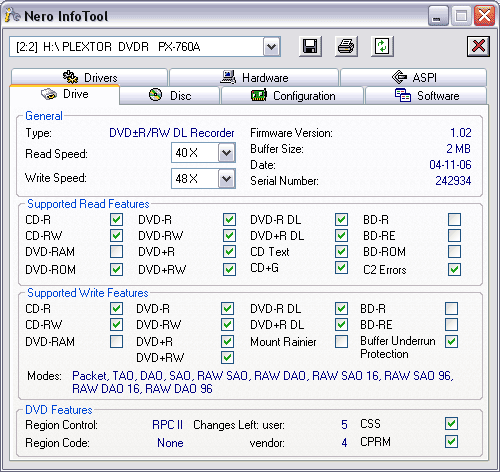Click the write modes list text
500x472 pixels.
(263, 382)
